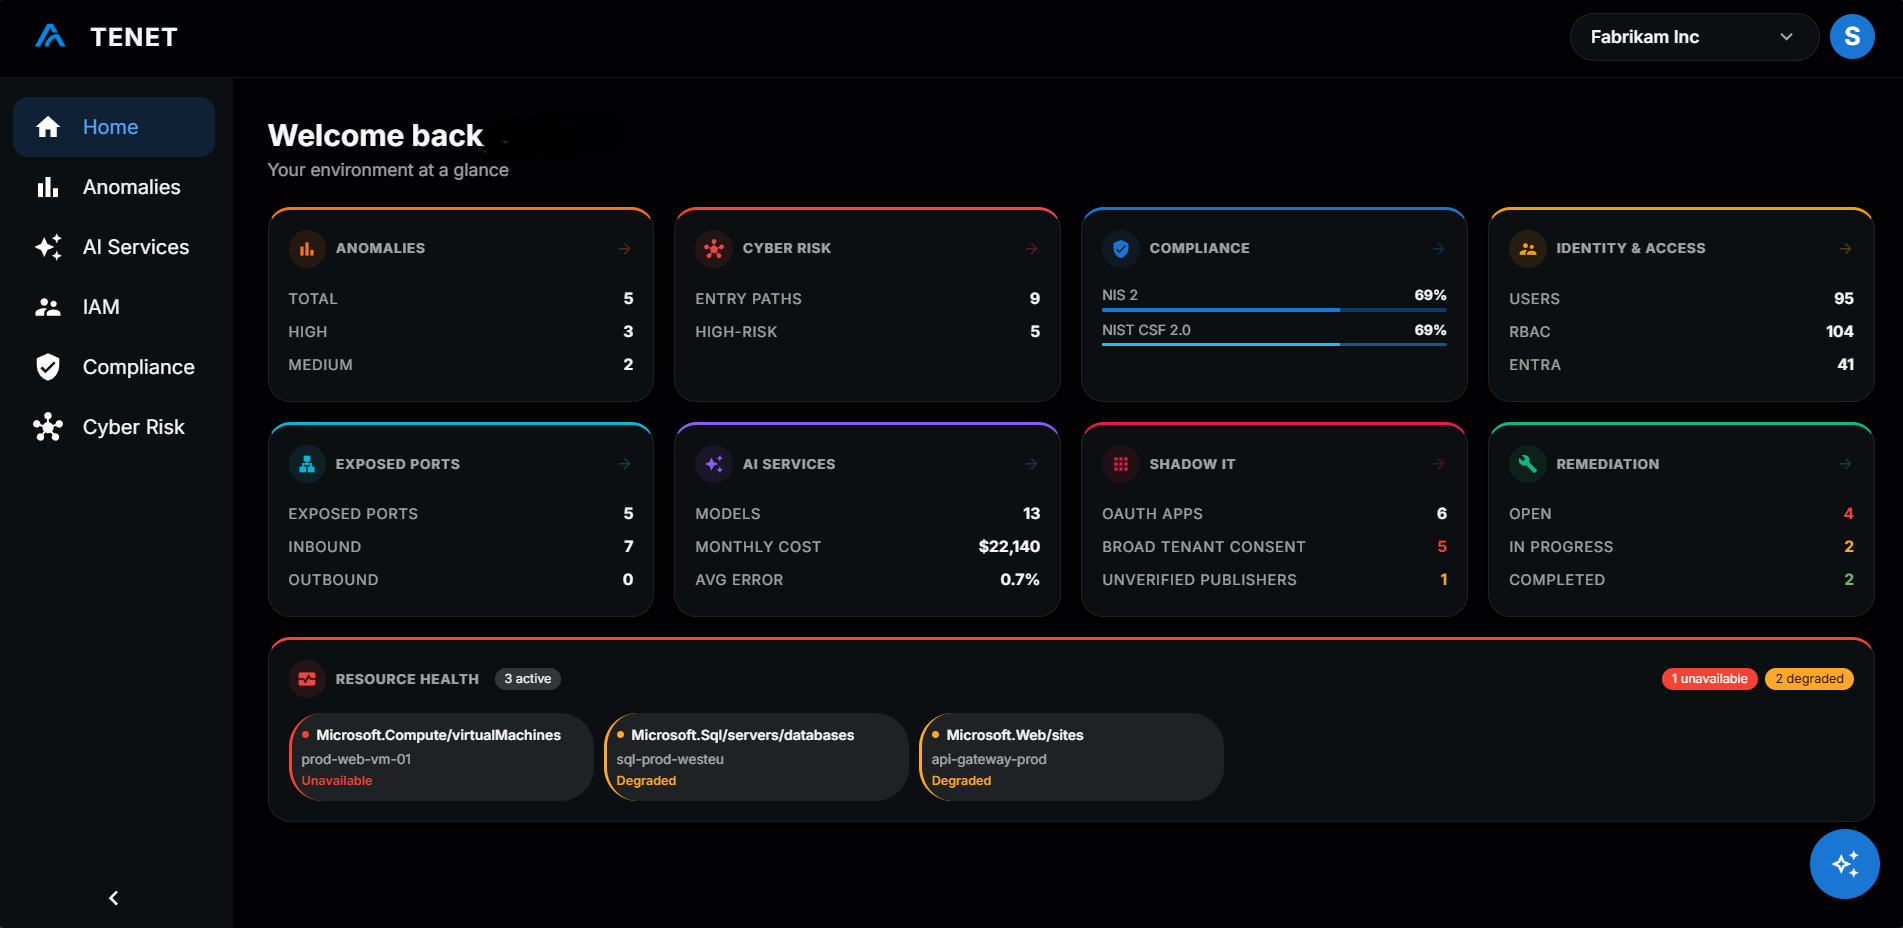The width and height of the screenshot is (1903, 928).
Task: Open the Fabrikam Inc tenant dropdown
Action: tap(1693, 37)
